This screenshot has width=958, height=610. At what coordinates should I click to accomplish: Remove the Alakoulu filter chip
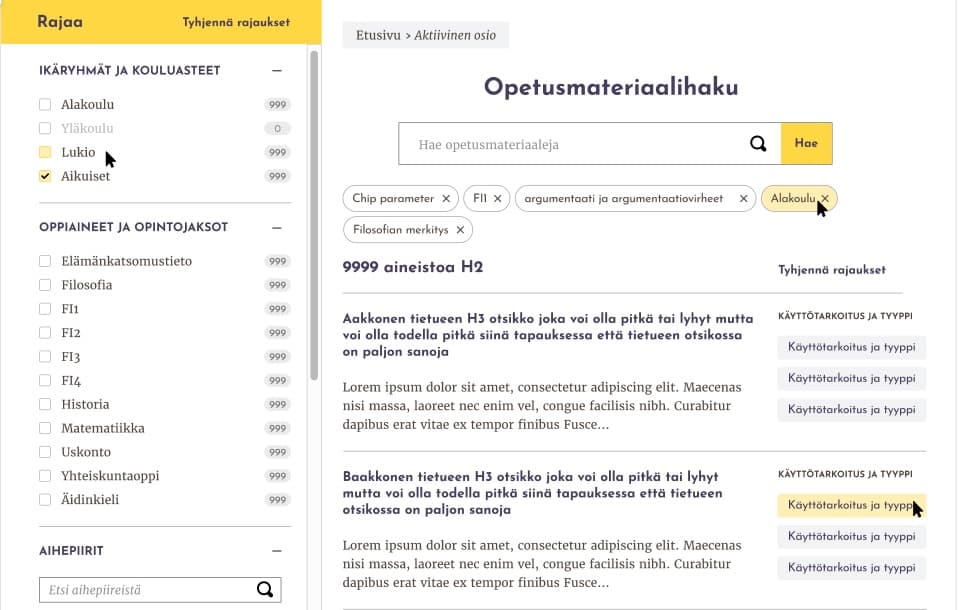(x=825, y=198)
